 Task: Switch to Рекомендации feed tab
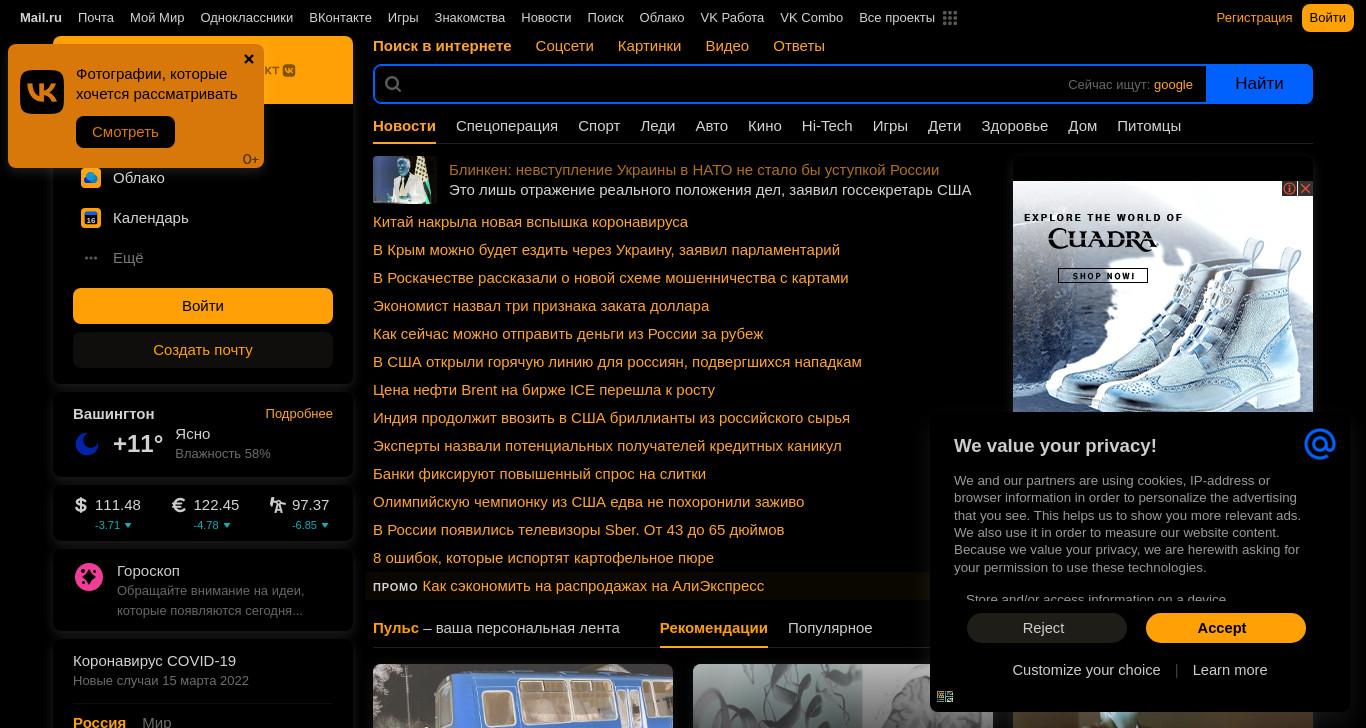point(714,628)
